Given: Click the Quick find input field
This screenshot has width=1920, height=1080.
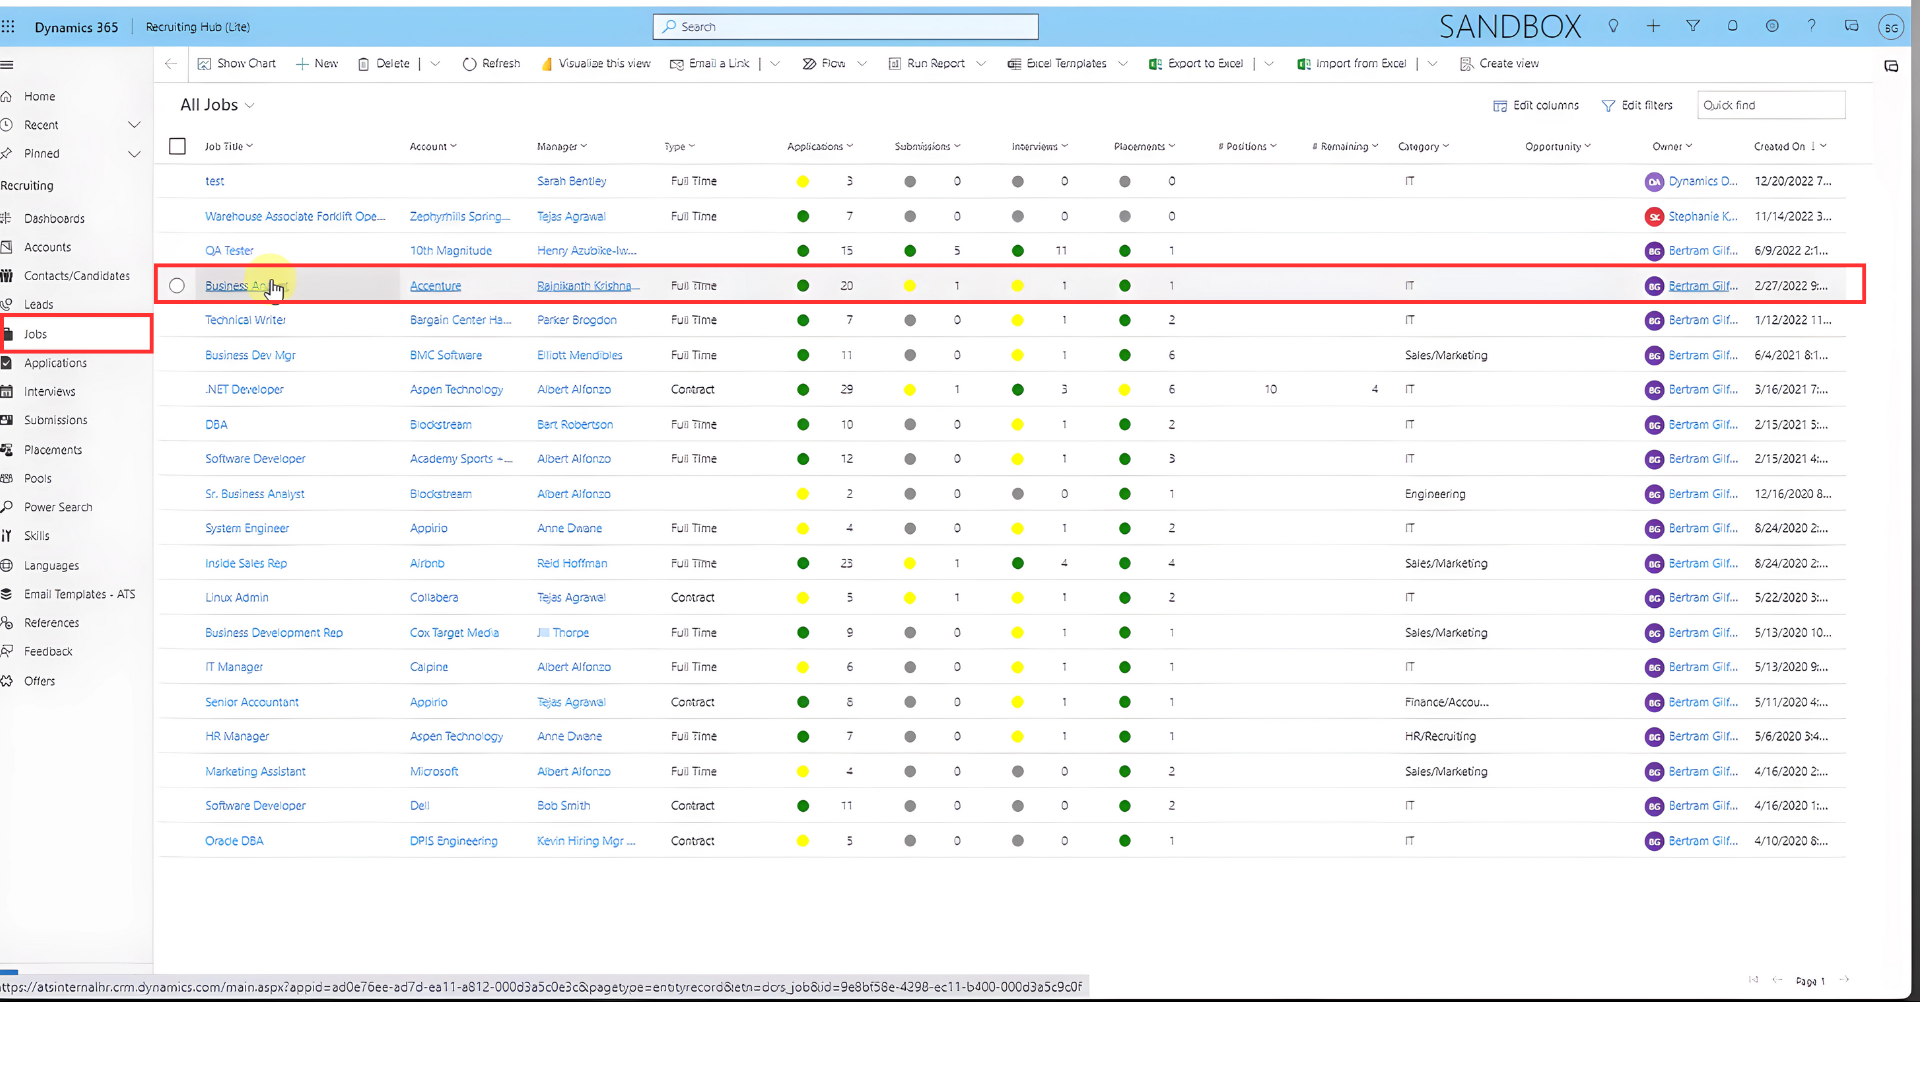Looking at the screenshot, I should (x=1771, y=105).
